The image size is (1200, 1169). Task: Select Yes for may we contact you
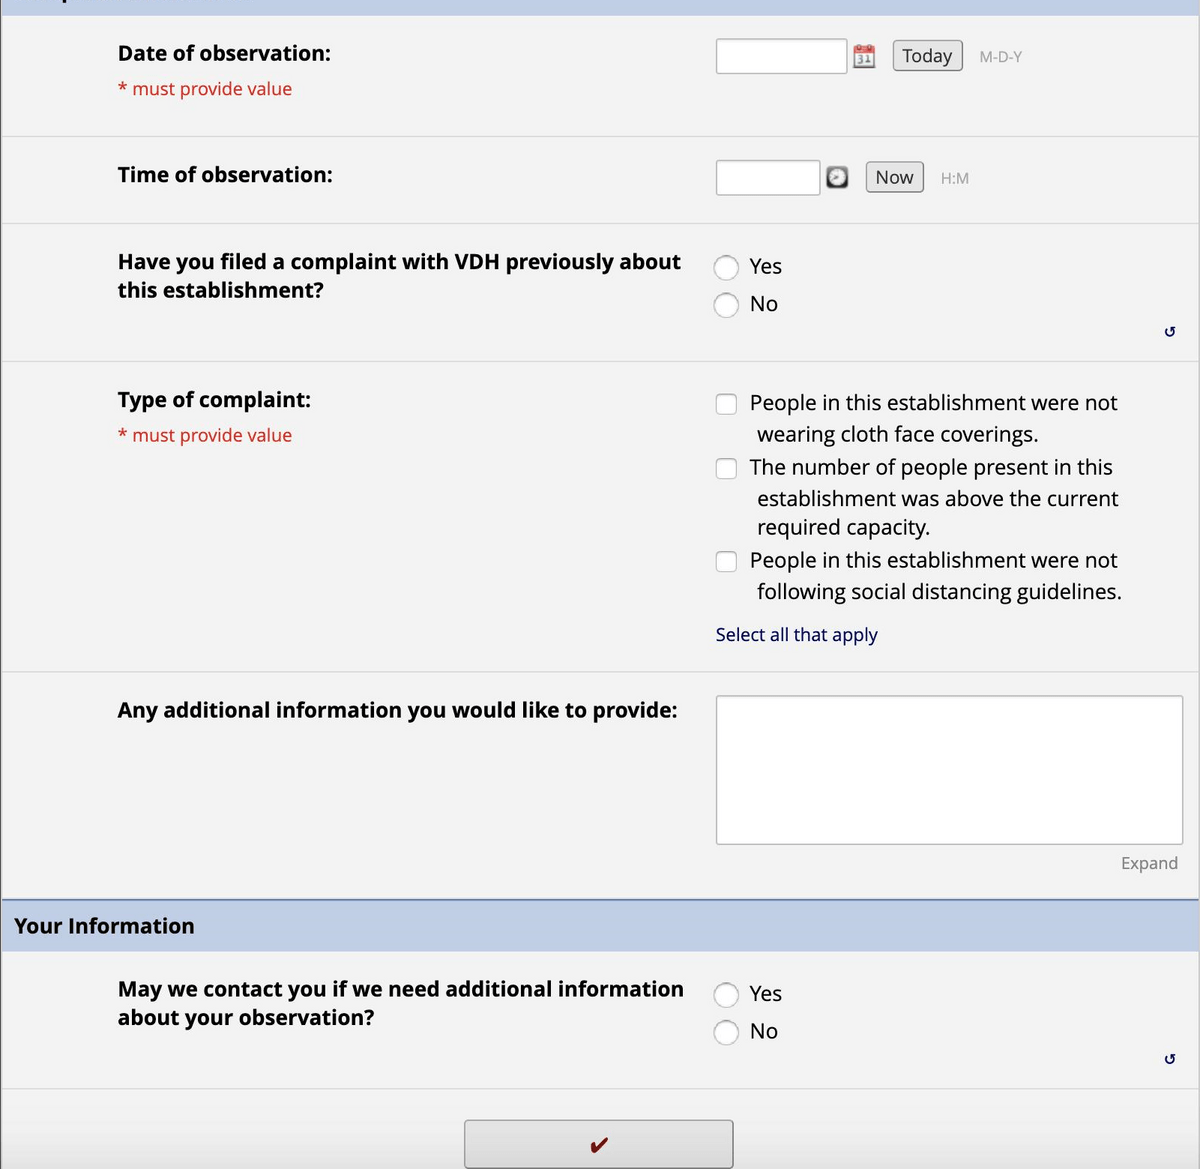(x=726, y=994)
